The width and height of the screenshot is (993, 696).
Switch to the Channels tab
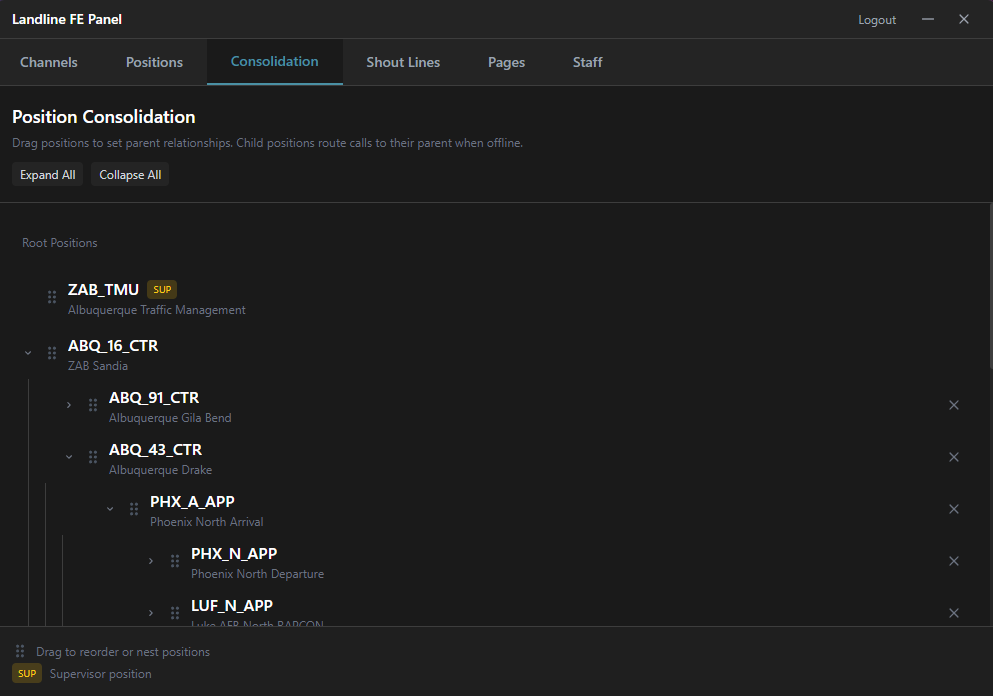pyautogui.click(x=49, y=62)
